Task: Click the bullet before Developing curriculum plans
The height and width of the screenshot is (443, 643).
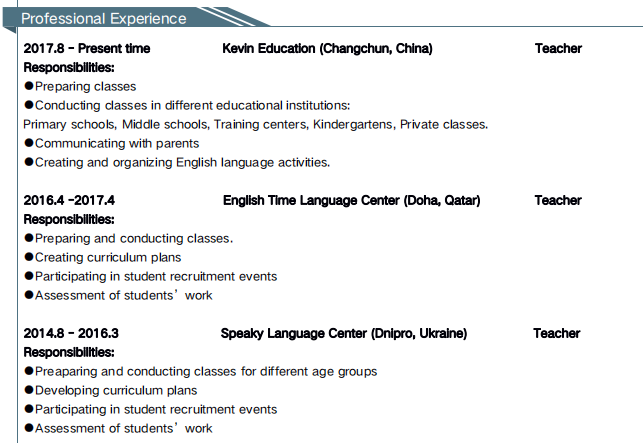Action: (29, 390)
